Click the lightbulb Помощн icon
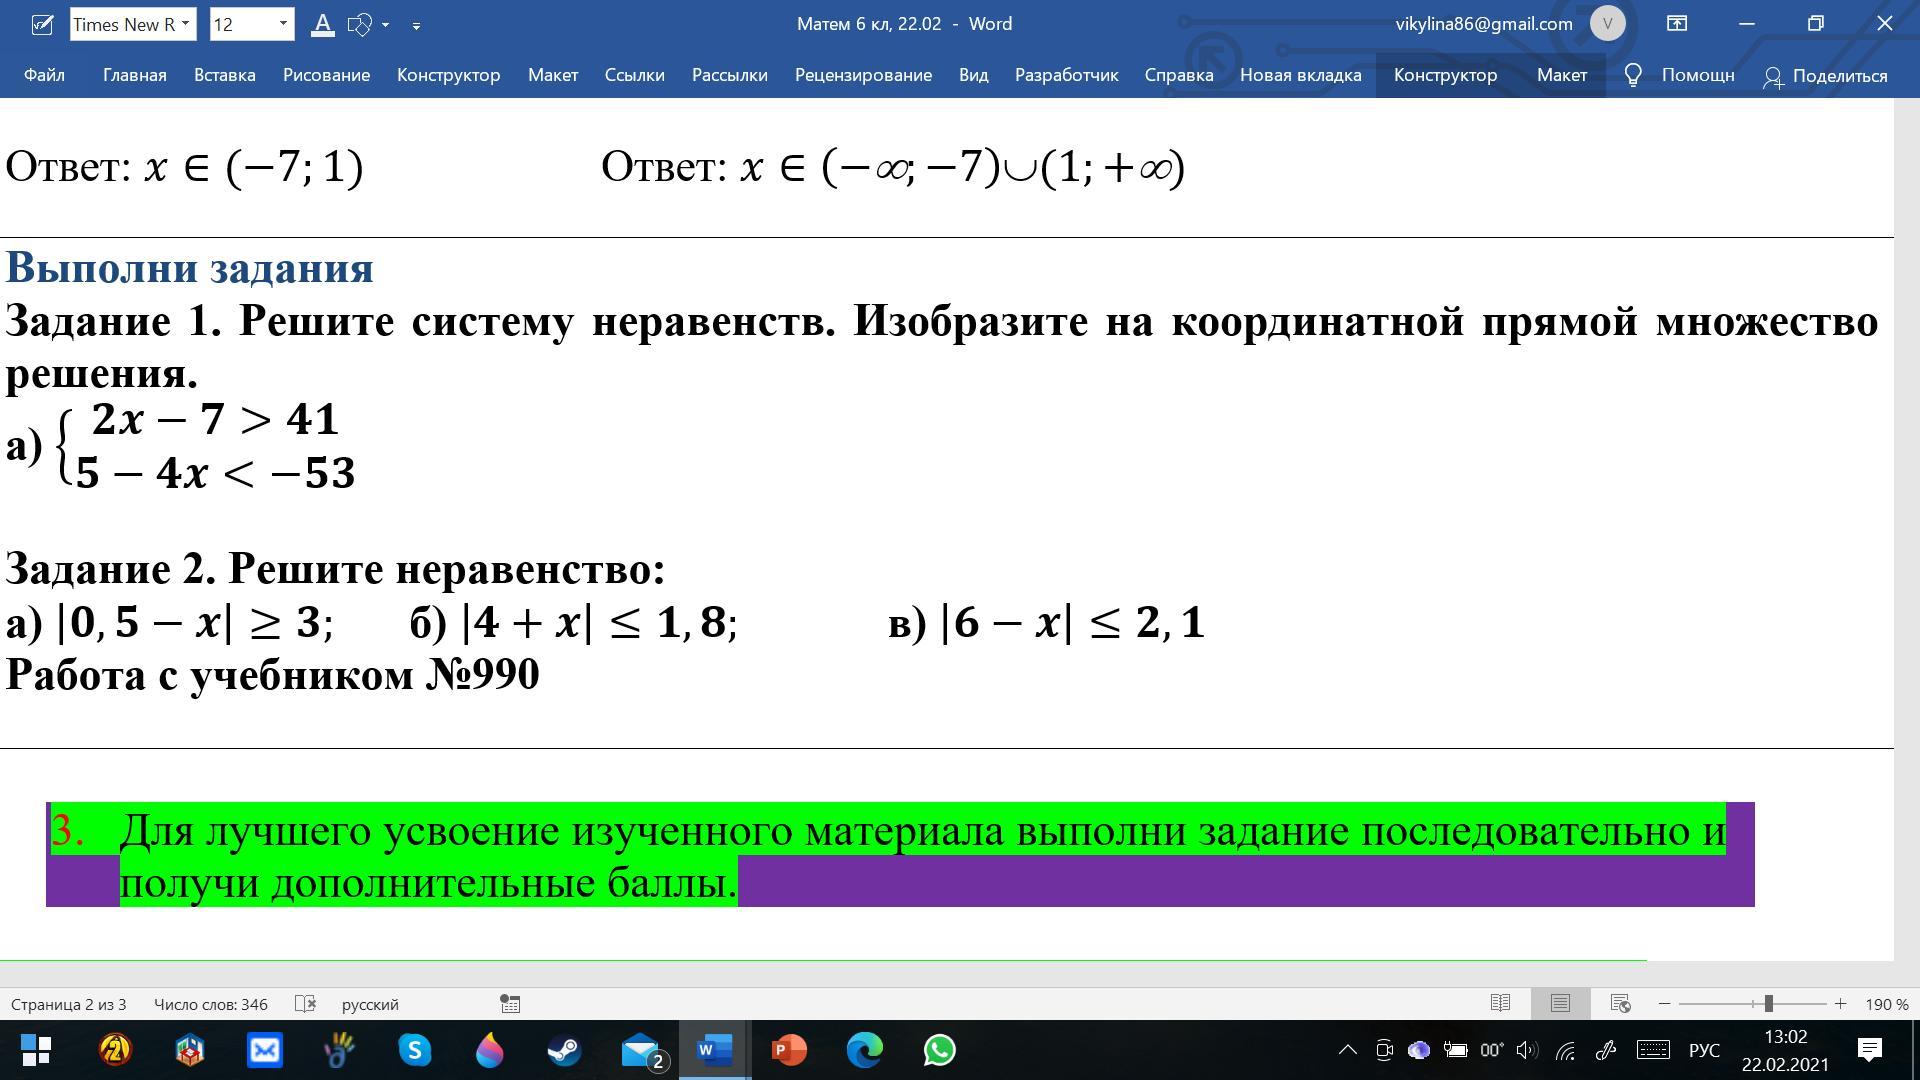The height and width of the screenshot is (1080, 1920). 1633,76
